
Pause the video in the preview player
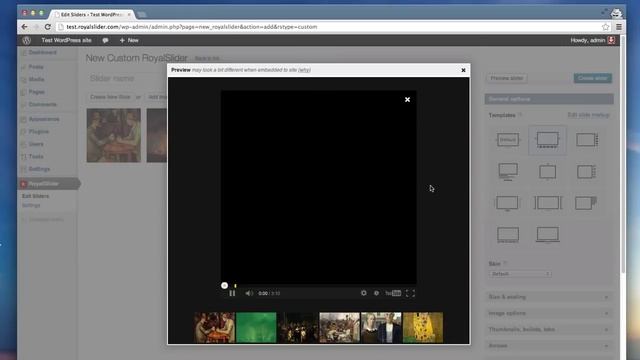pyautogui.click(x=232, y=293)
